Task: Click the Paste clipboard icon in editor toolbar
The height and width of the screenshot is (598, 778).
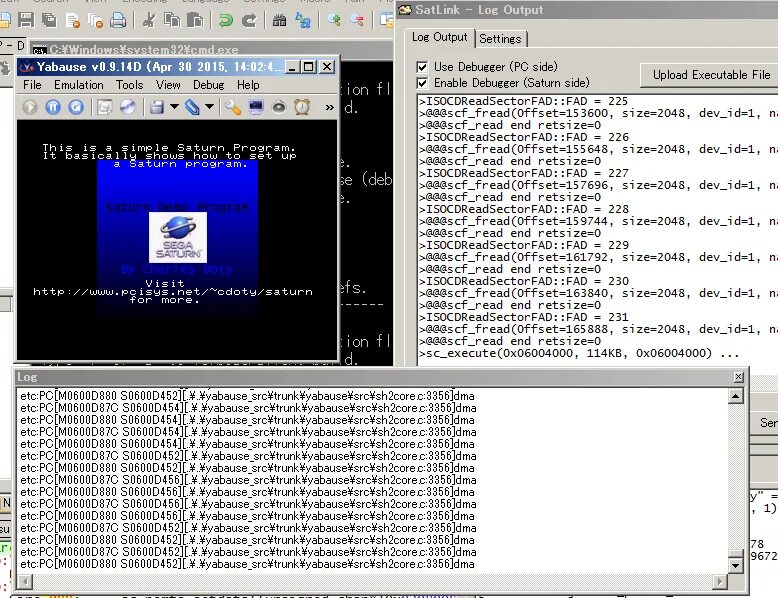Action: click(195, 20)
